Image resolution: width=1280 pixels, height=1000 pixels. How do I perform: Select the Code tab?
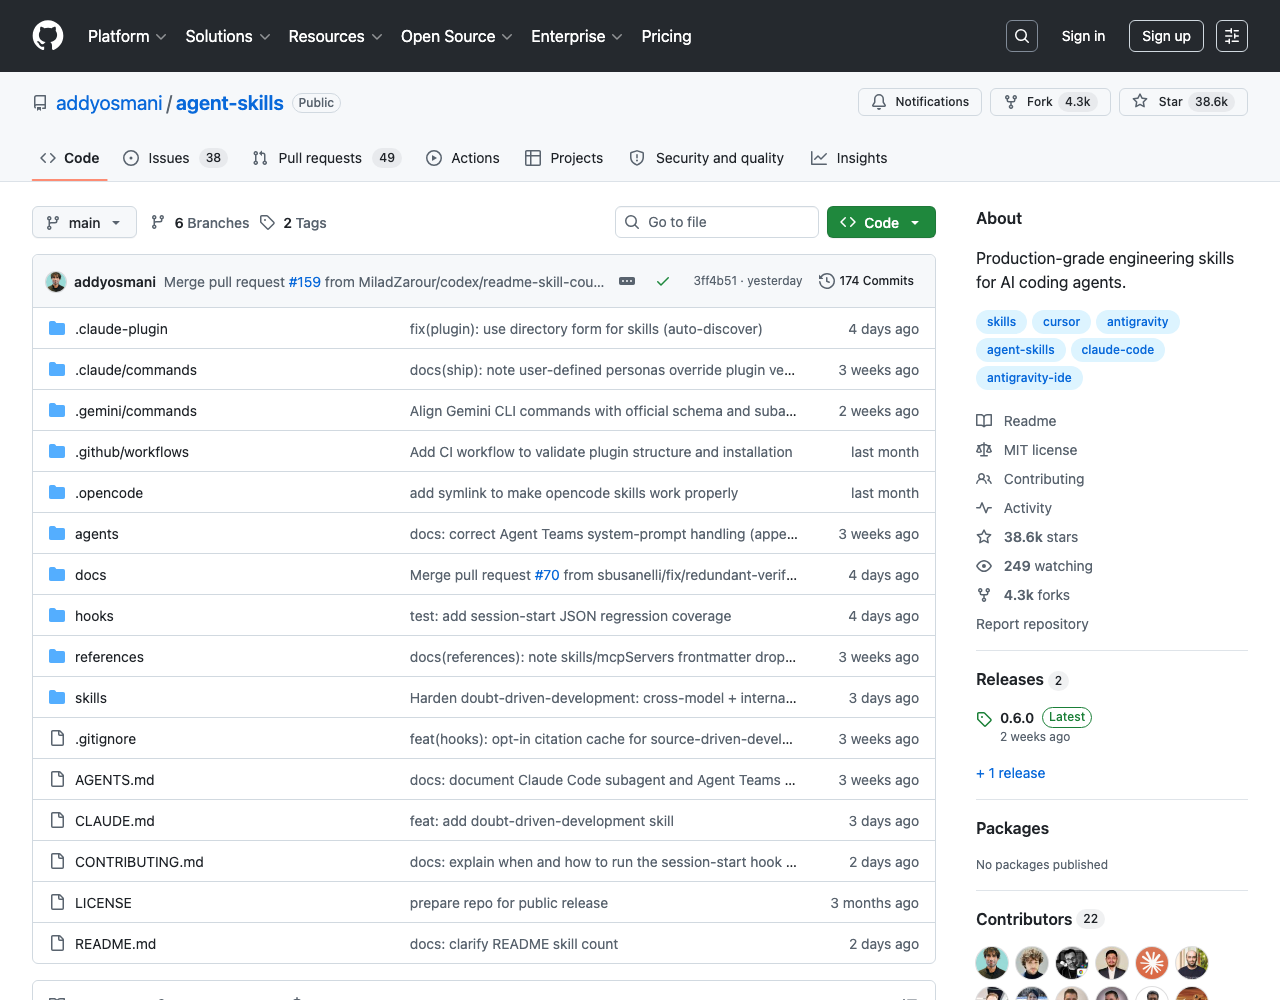69,158
